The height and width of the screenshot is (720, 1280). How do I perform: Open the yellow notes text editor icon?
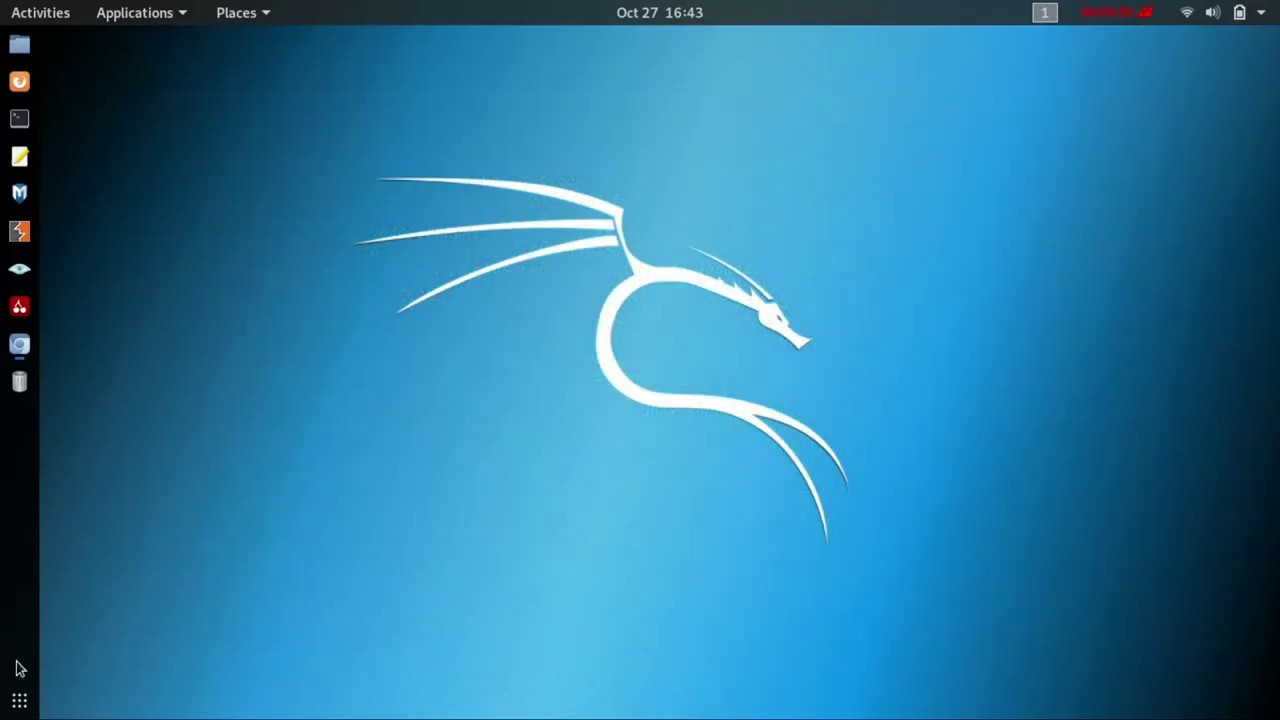[19, 157]
